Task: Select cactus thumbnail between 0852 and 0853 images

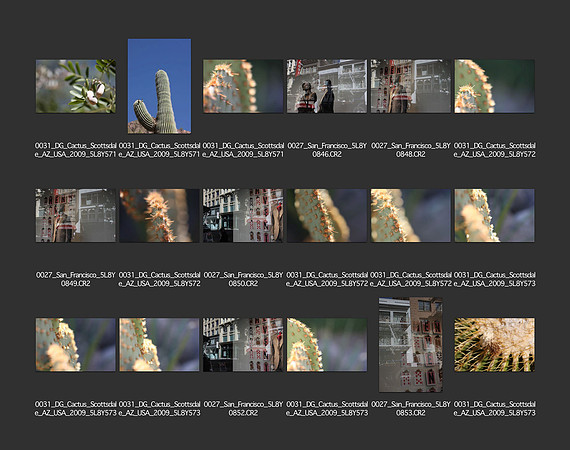Action: click(327, 345)
